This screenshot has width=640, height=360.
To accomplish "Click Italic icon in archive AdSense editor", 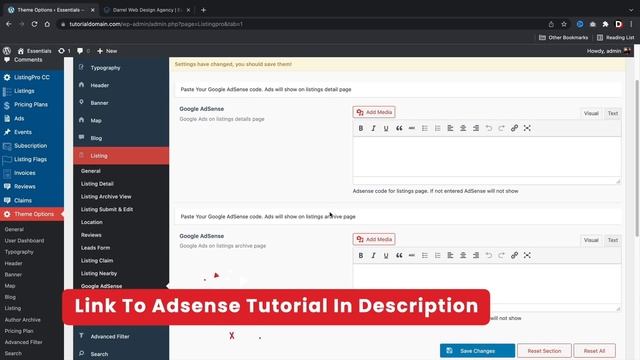I will [x=373, y=256].
